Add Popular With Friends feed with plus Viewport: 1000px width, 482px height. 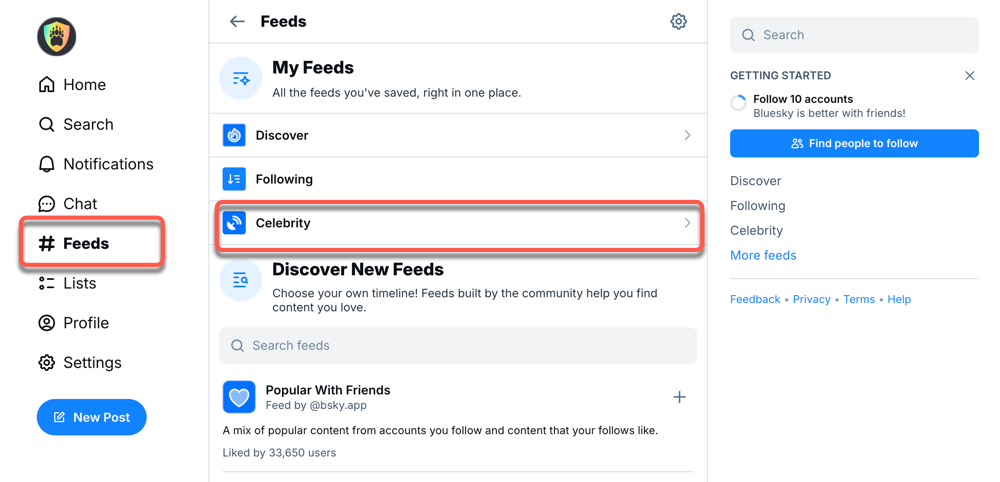pyautogui.click(x=679, y=397)
